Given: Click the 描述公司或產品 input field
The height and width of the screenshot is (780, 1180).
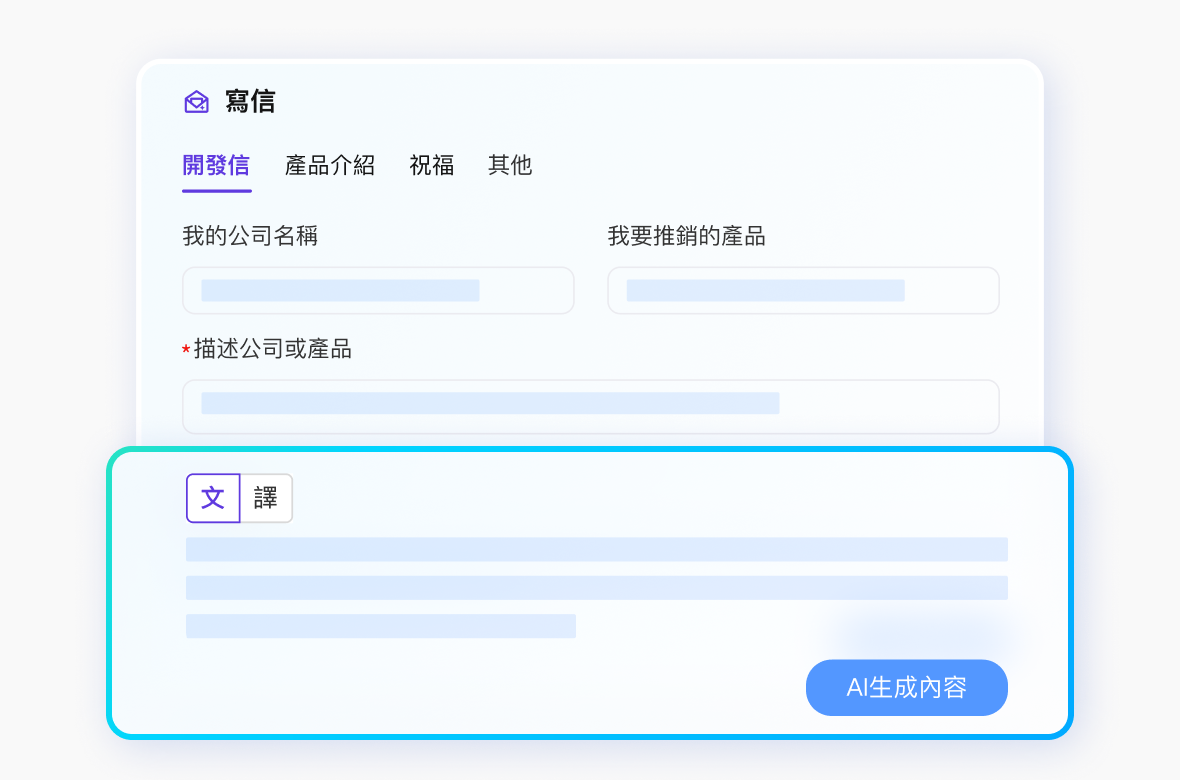Looking at the screenshot, I should (x=590, y=406).
